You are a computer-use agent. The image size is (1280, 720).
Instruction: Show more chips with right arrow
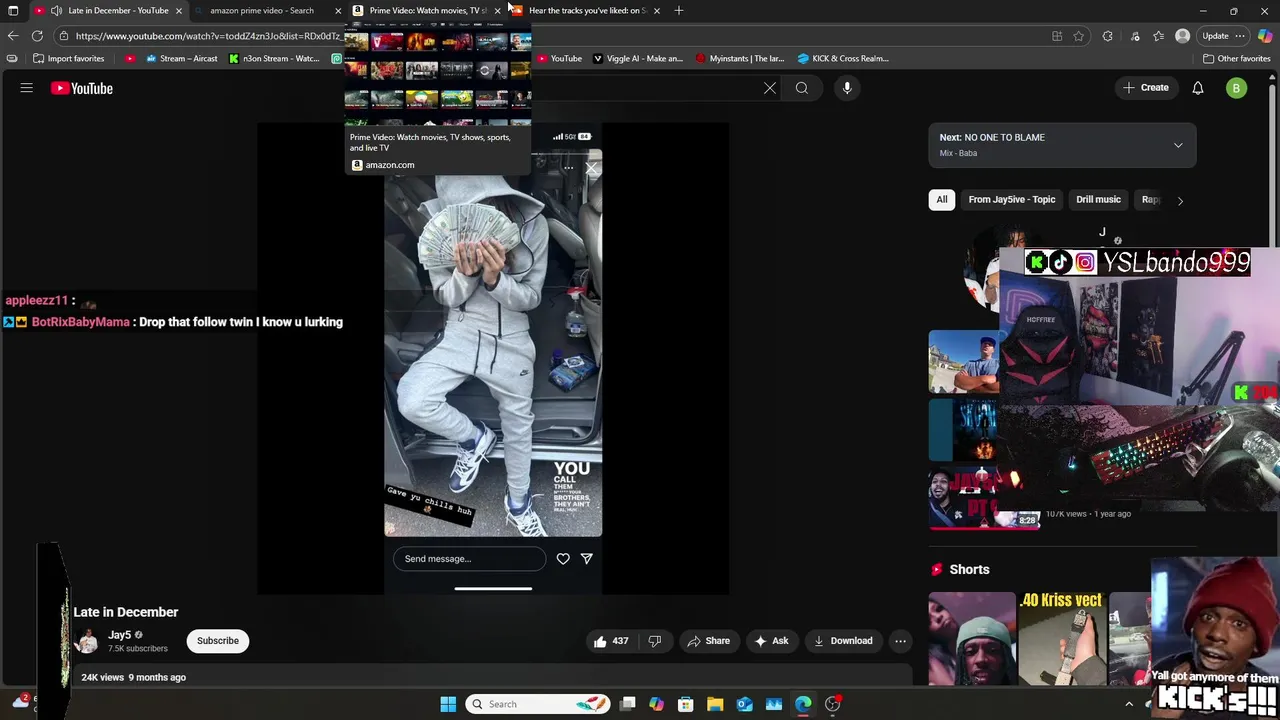click(1180, 200)
